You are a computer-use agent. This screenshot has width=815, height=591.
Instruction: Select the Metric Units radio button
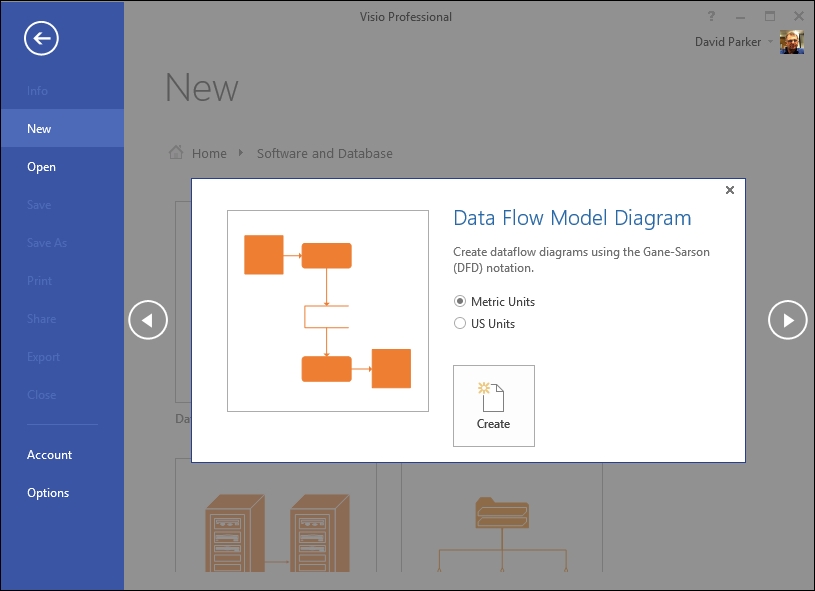click(x=459, y=301)
